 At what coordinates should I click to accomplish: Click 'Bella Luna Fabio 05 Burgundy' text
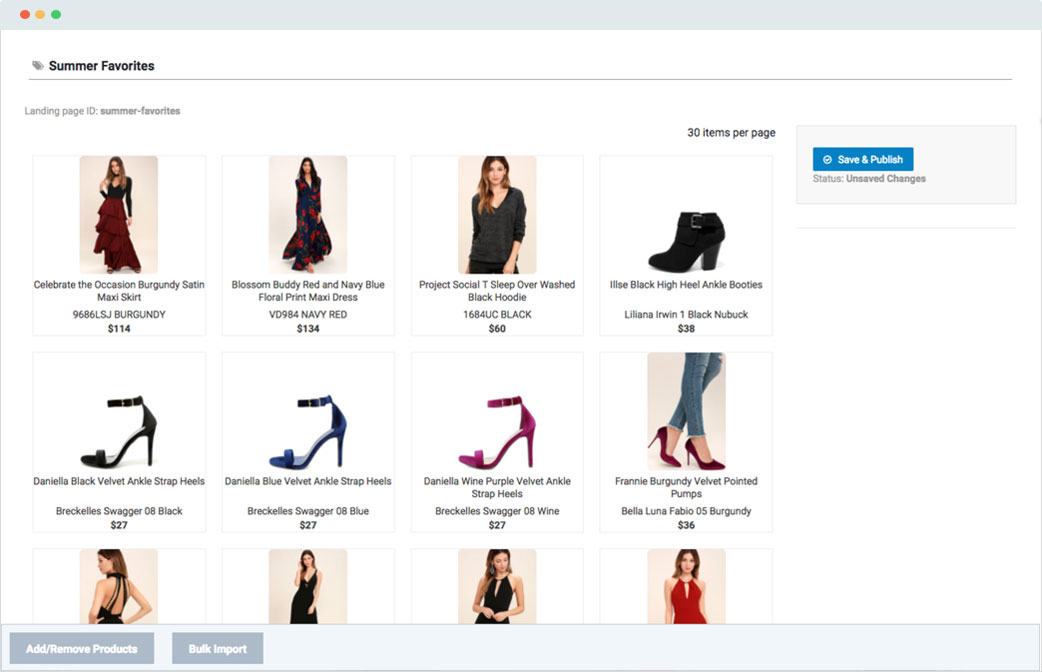pyautogui.click(x=686, y=511)
